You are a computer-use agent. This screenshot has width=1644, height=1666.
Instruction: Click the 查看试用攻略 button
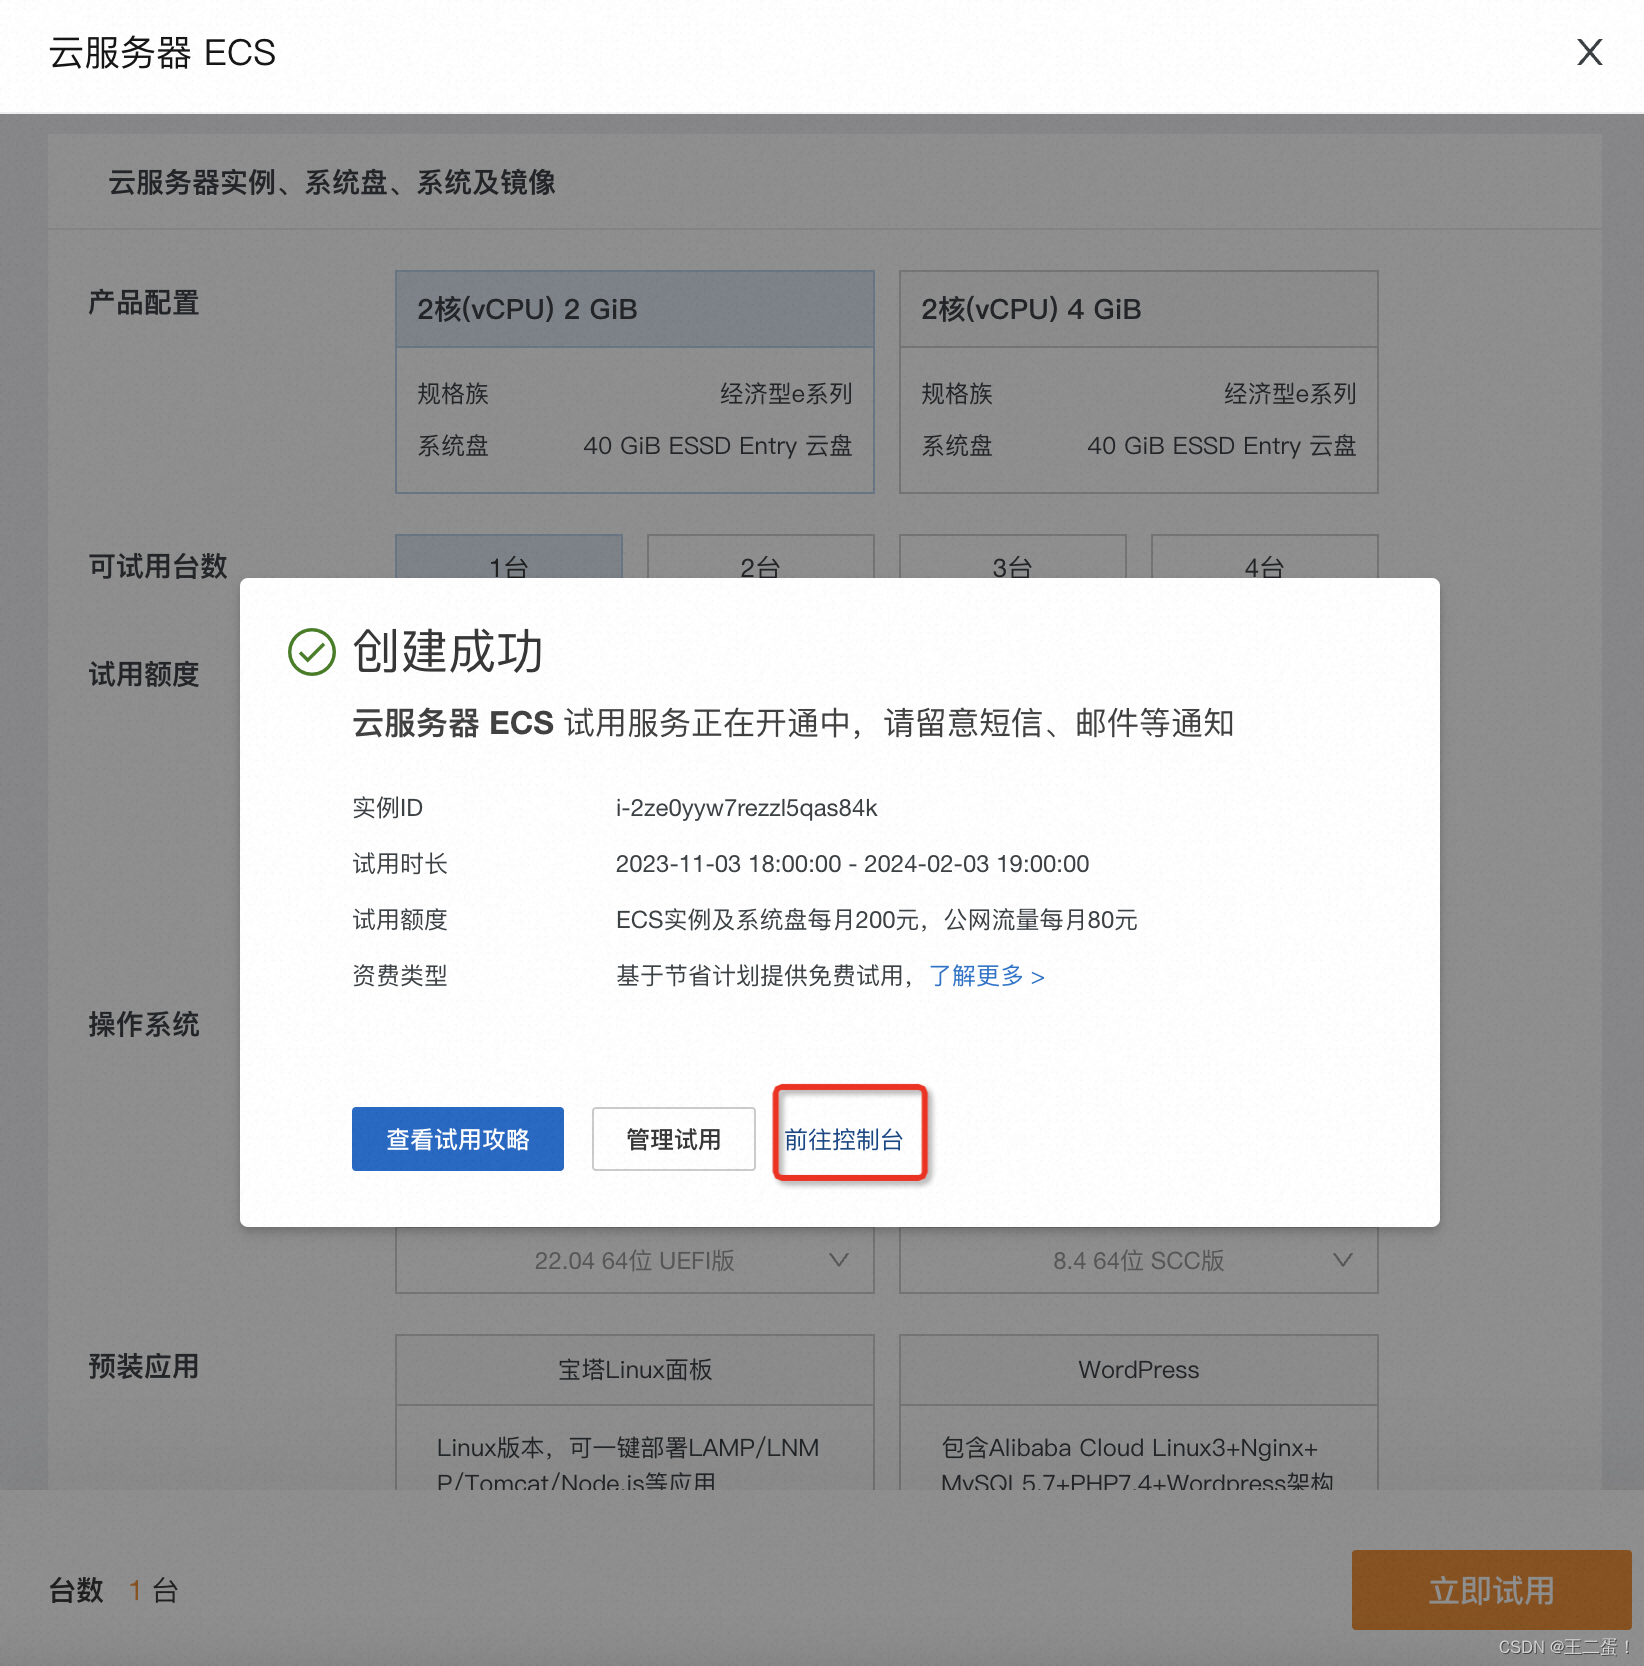point(457,1139)
